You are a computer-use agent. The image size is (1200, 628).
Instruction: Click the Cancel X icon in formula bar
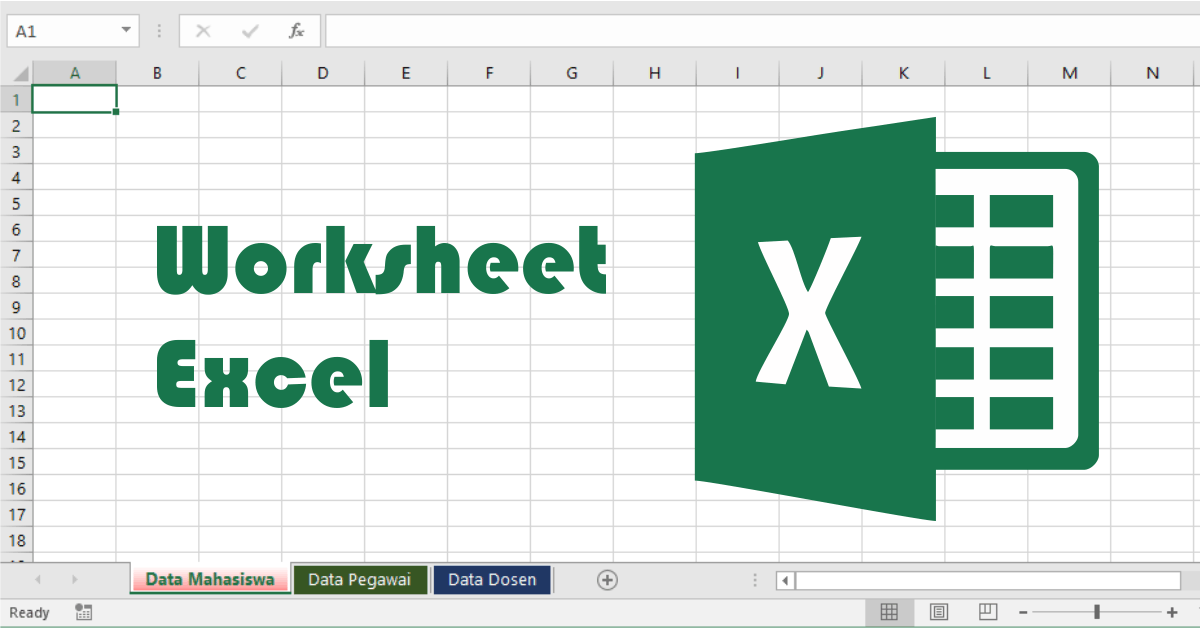[204, 31]
